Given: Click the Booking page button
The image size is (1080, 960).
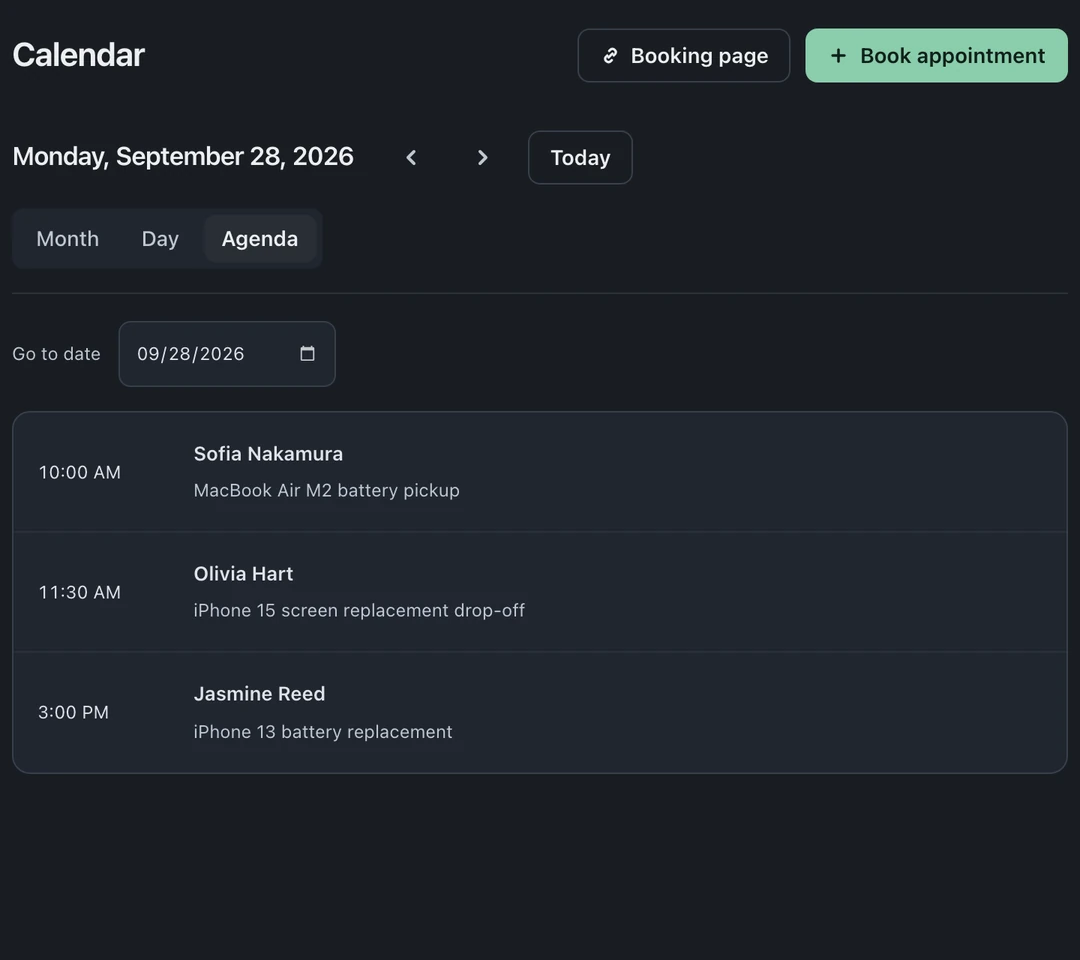Looking at the screenshot, I should (684, 56).
